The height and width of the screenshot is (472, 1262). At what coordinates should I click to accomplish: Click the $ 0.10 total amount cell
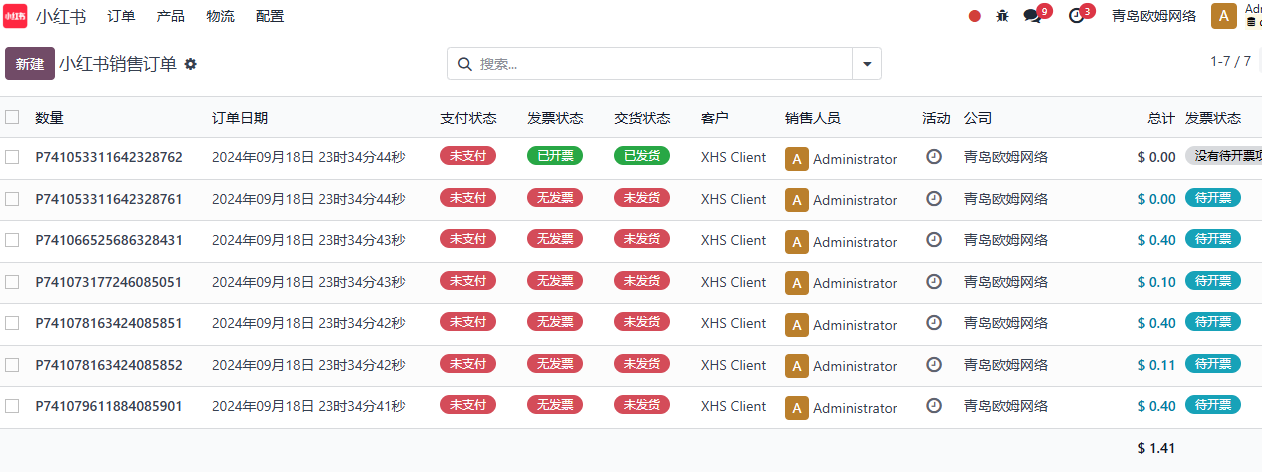1157,282
